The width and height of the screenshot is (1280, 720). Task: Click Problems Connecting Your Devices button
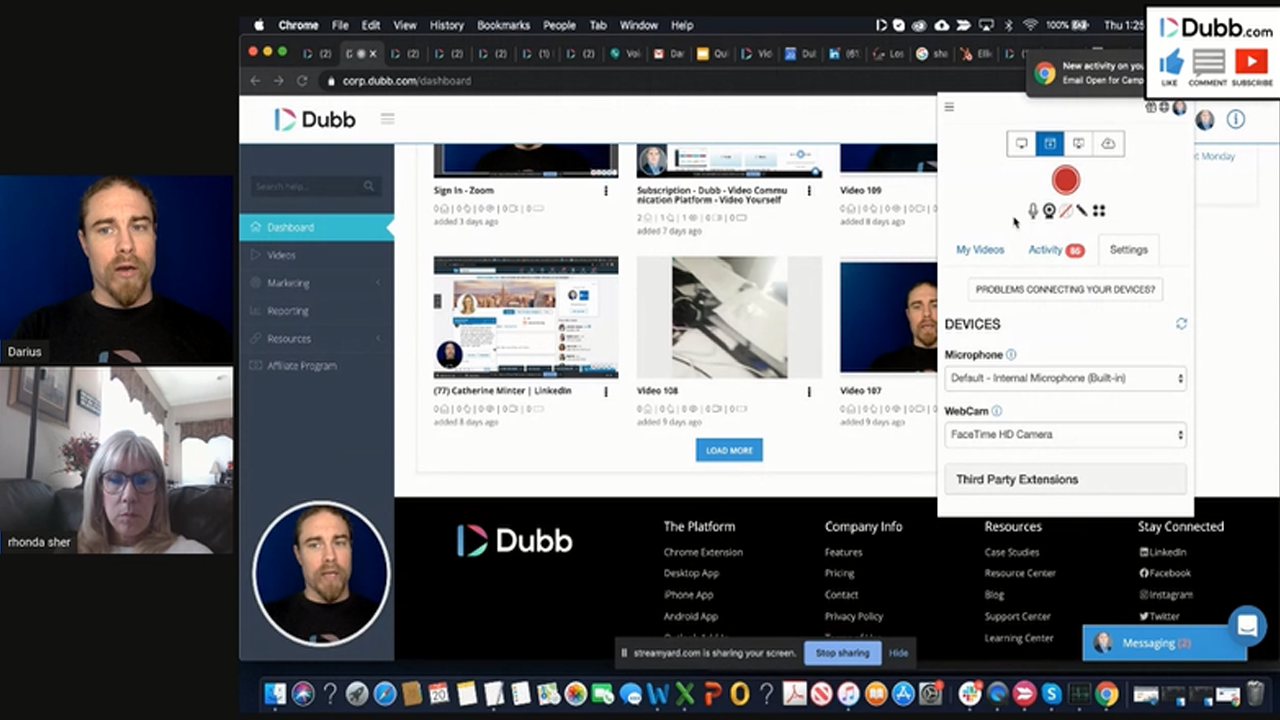pyautogui.click(x=1065, y=289)
